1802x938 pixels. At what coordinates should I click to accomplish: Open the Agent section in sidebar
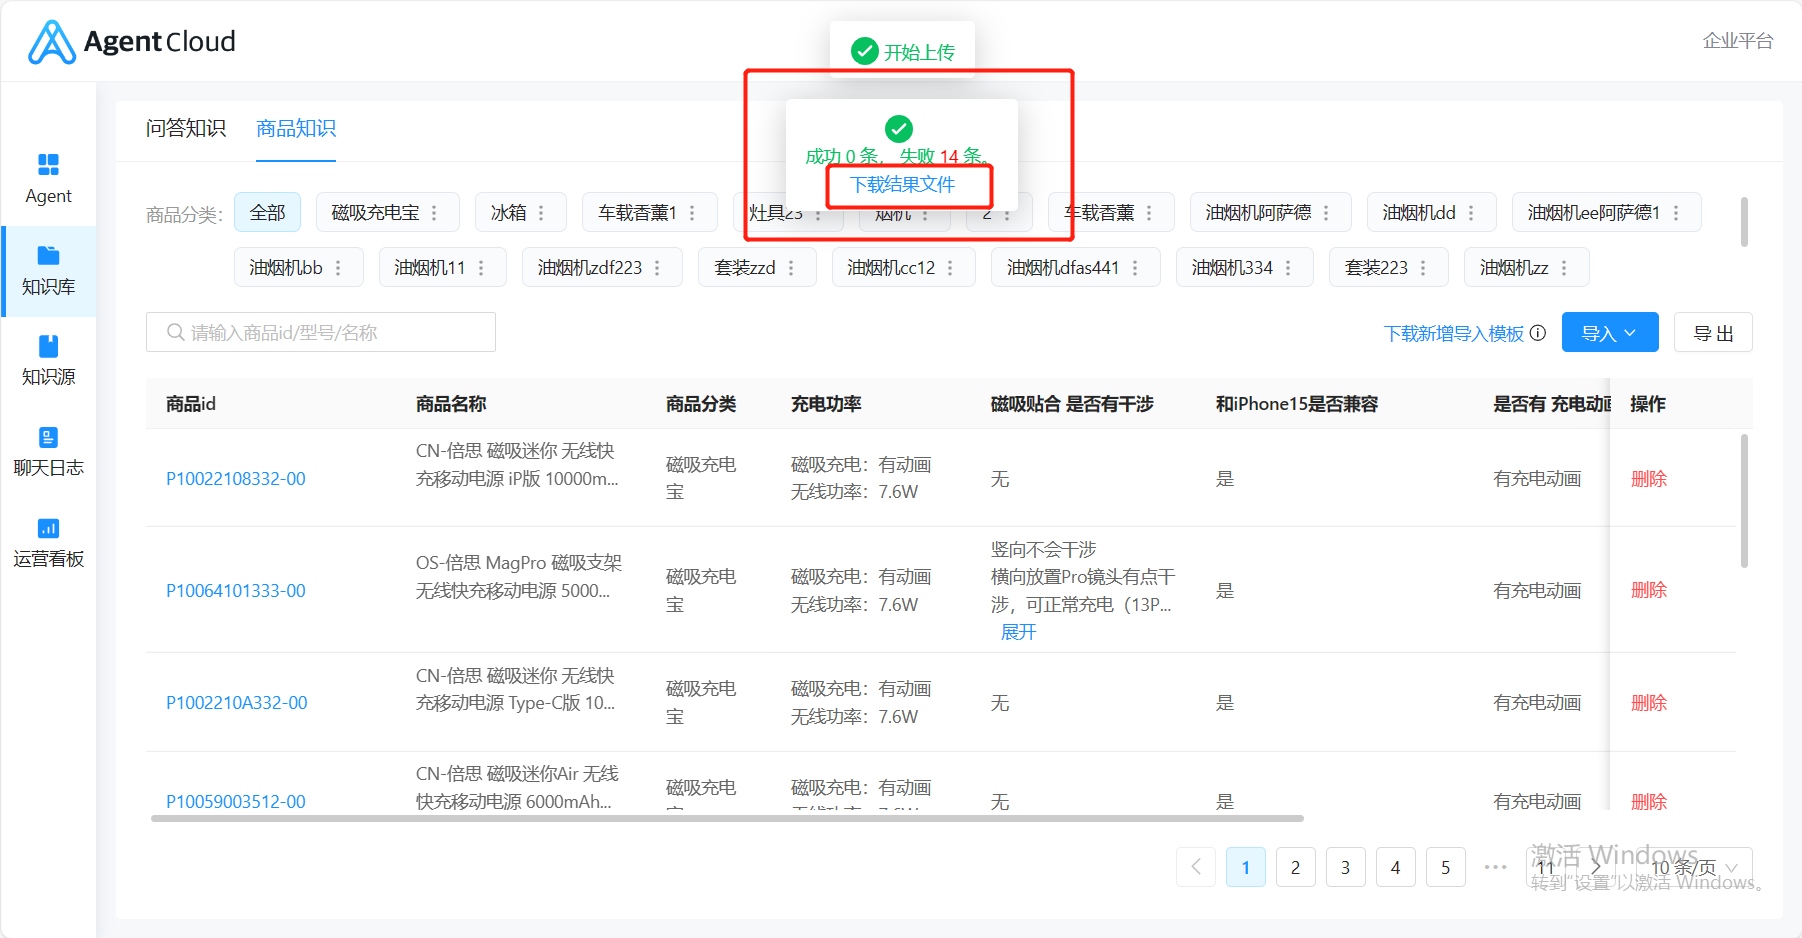[x=48, y=180]
